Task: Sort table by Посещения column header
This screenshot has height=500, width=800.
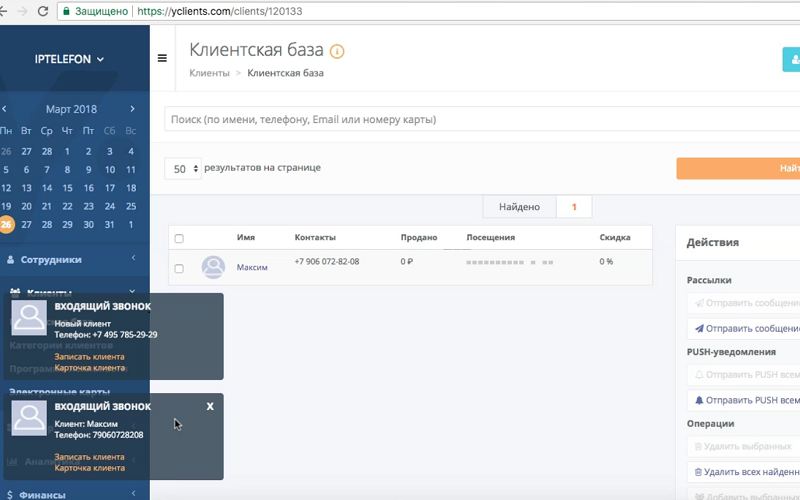Action: click(490, 237)
